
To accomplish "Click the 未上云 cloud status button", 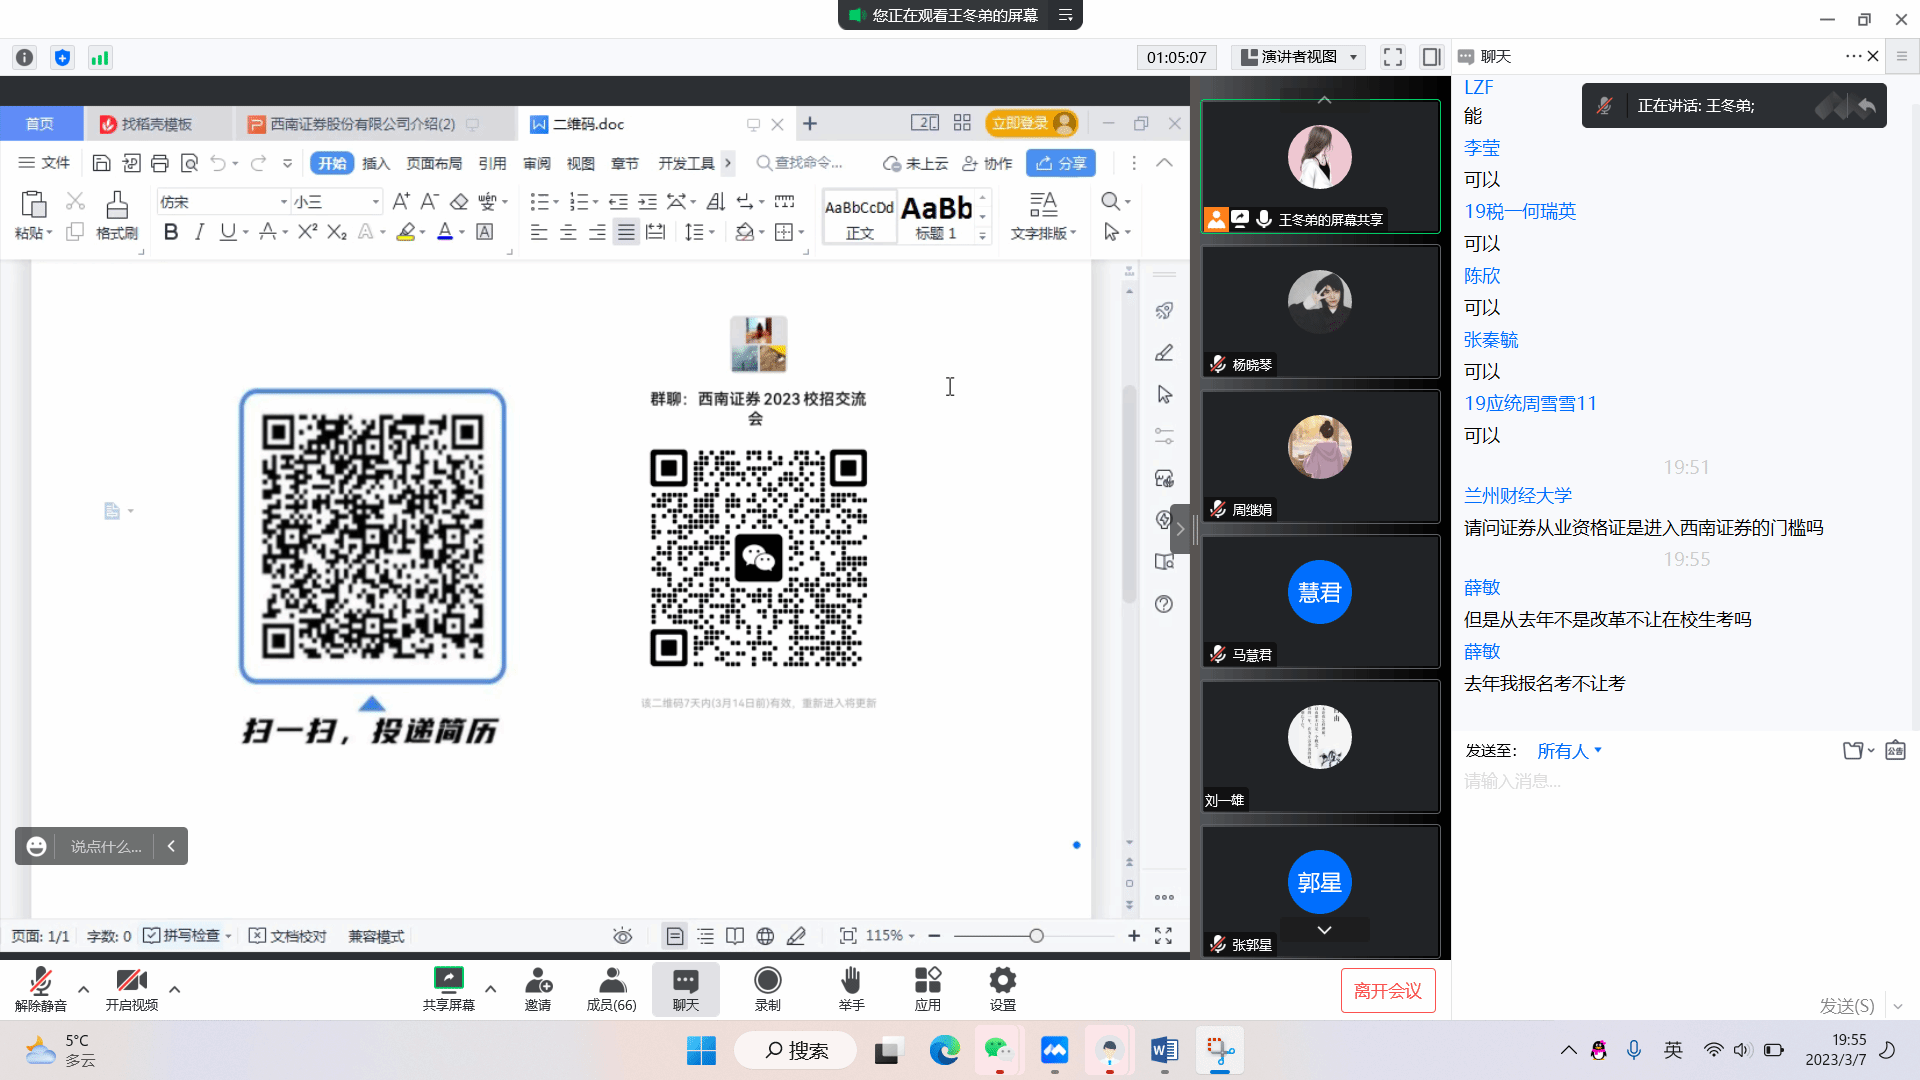I will pos(915,163).
